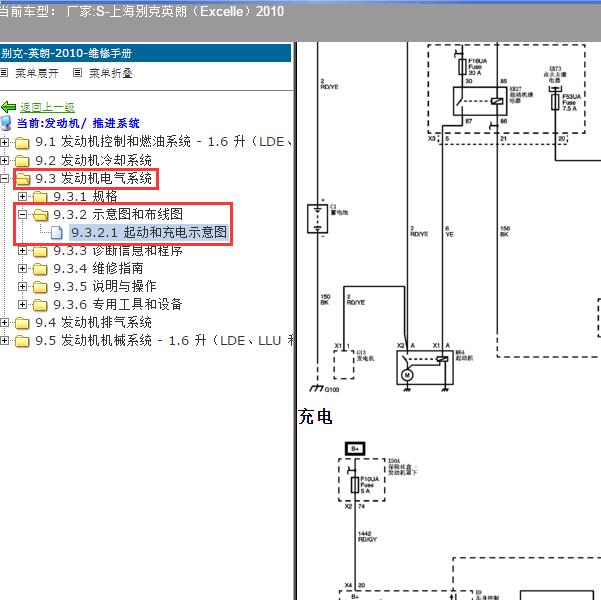Click folder icon of 9.5 发动机机械系统
This screenshot has height=600, width=601.
click(22, 341)
